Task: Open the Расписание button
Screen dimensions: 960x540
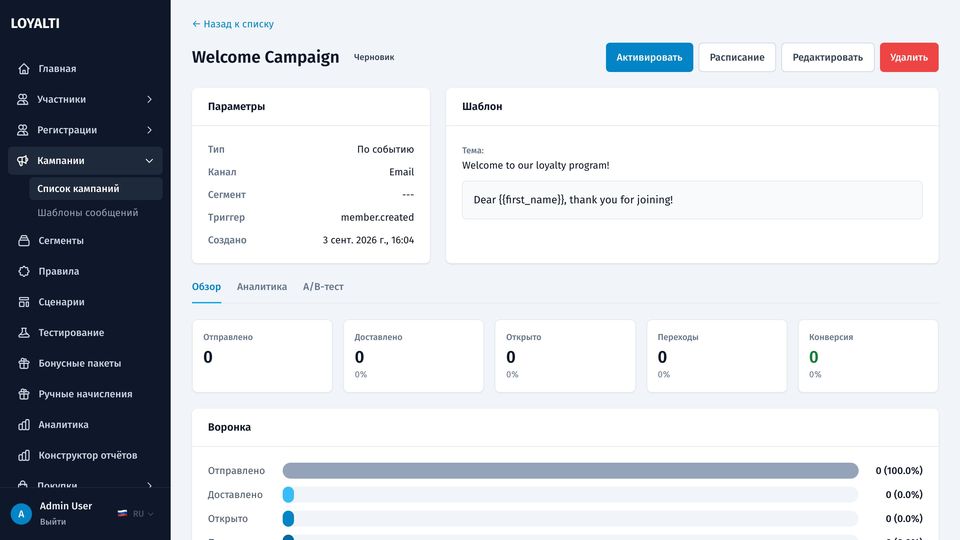Action: click(x=737, y=57)
